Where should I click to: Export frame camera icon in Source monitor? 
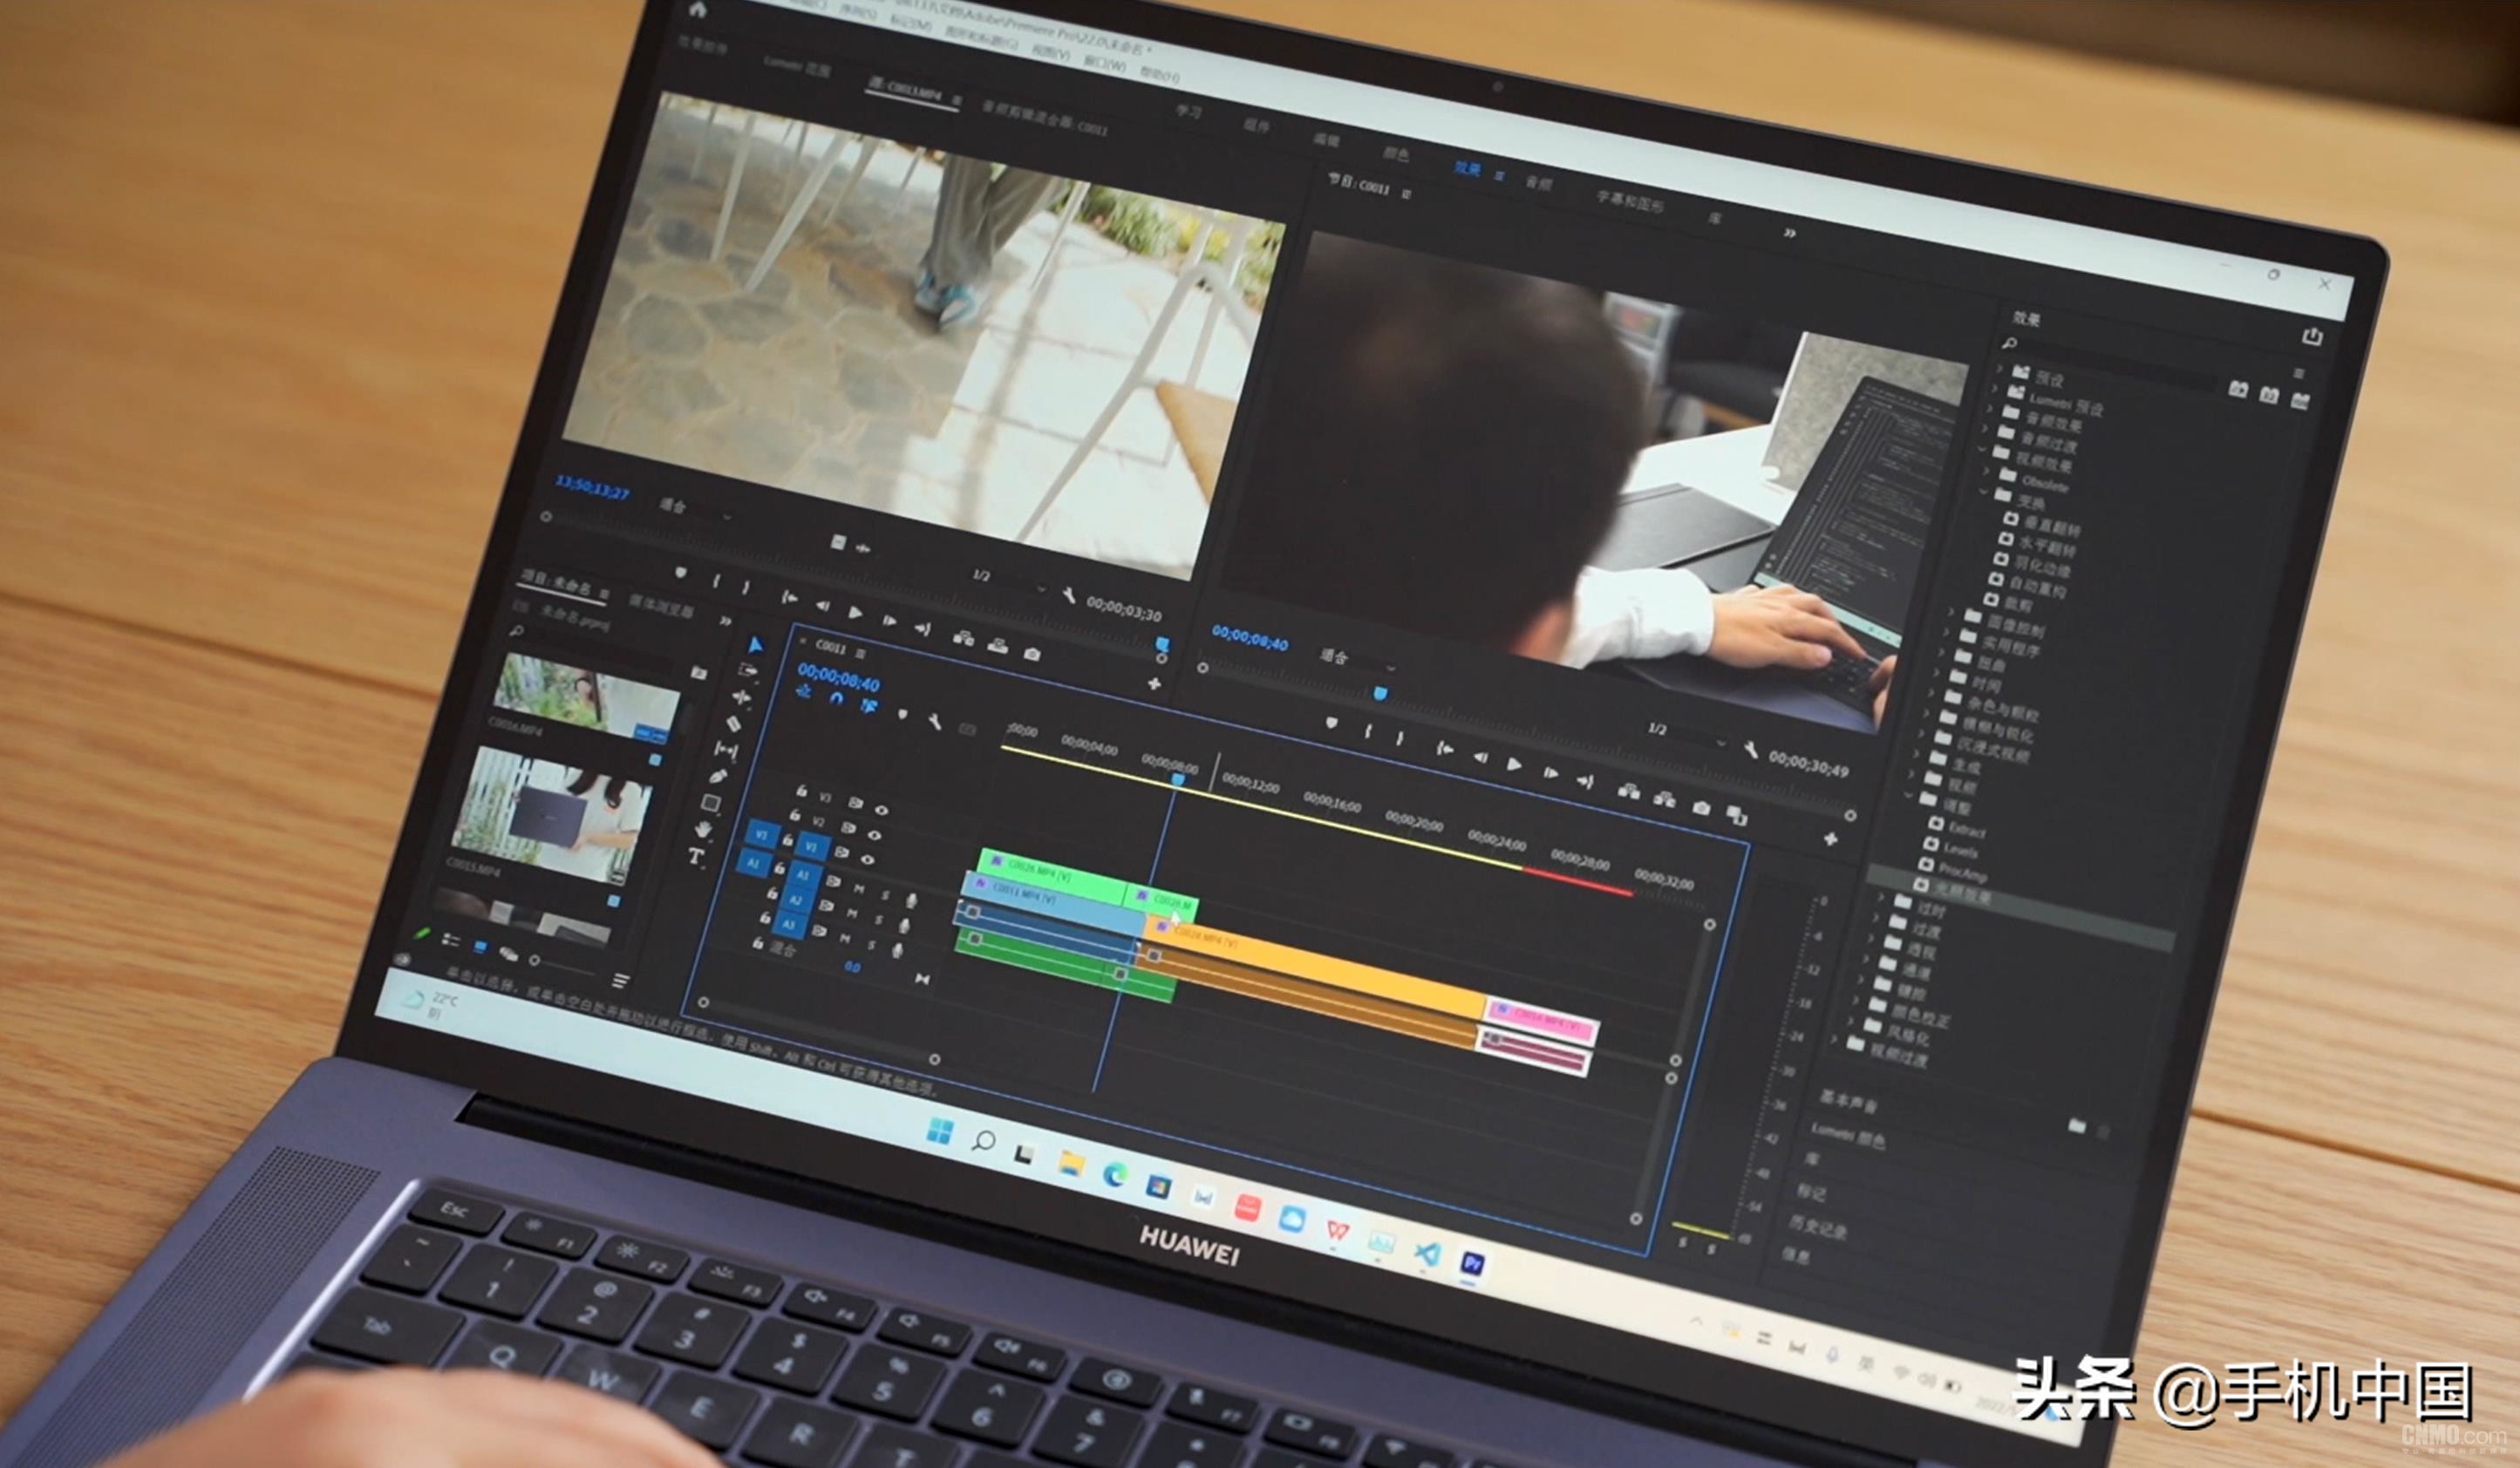tap(1032, 654)
